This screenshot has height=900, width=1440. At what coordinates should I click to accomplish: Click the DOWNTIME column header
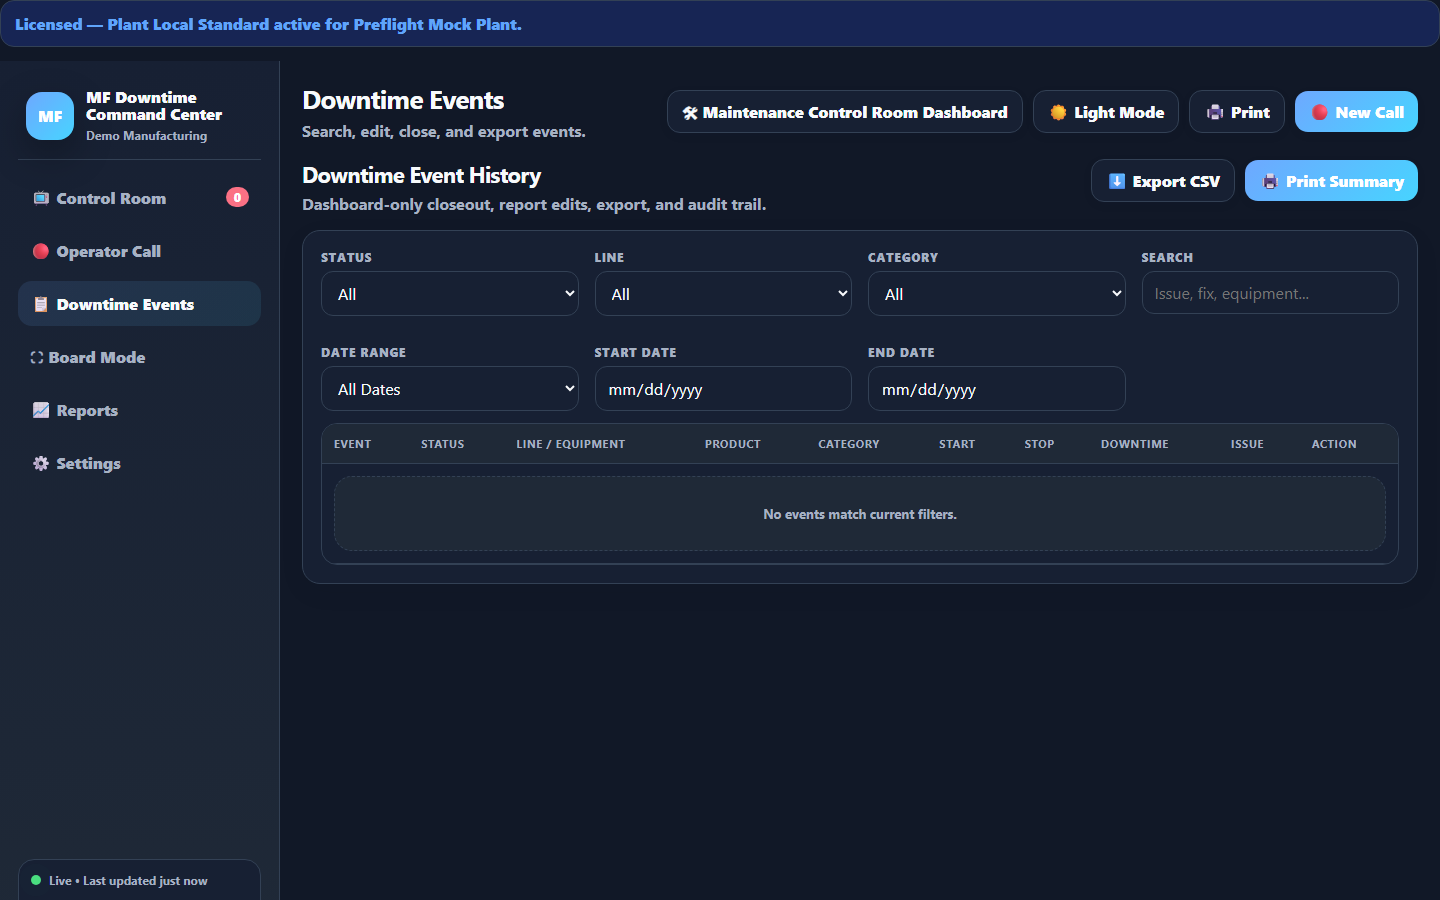[x=1134, y=444]
